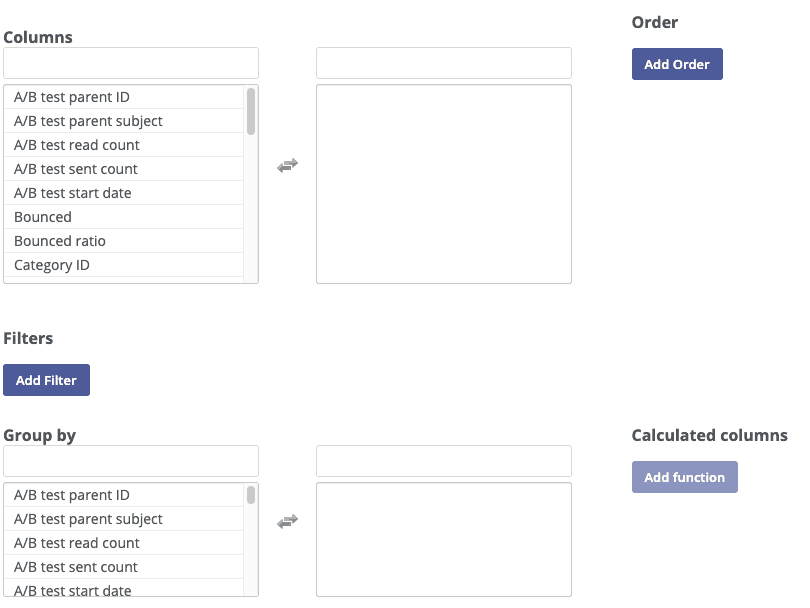Click the Group by list scrollbar thumb
Viewport: 810px width, 608px height.
(x=251, y=495)
